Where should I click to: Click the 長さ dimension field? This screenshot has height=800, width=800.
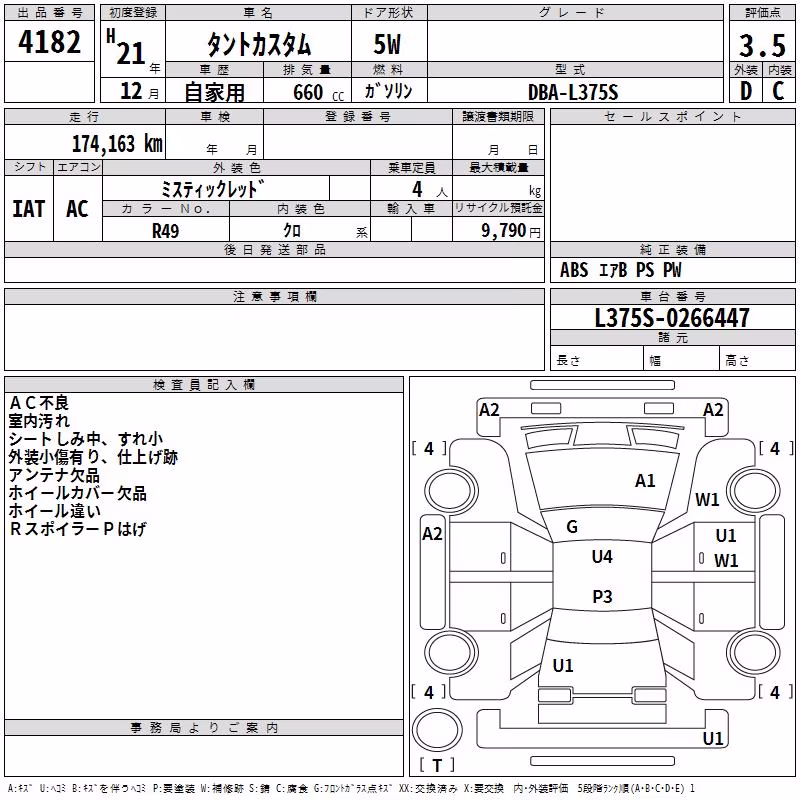point(596,359)
